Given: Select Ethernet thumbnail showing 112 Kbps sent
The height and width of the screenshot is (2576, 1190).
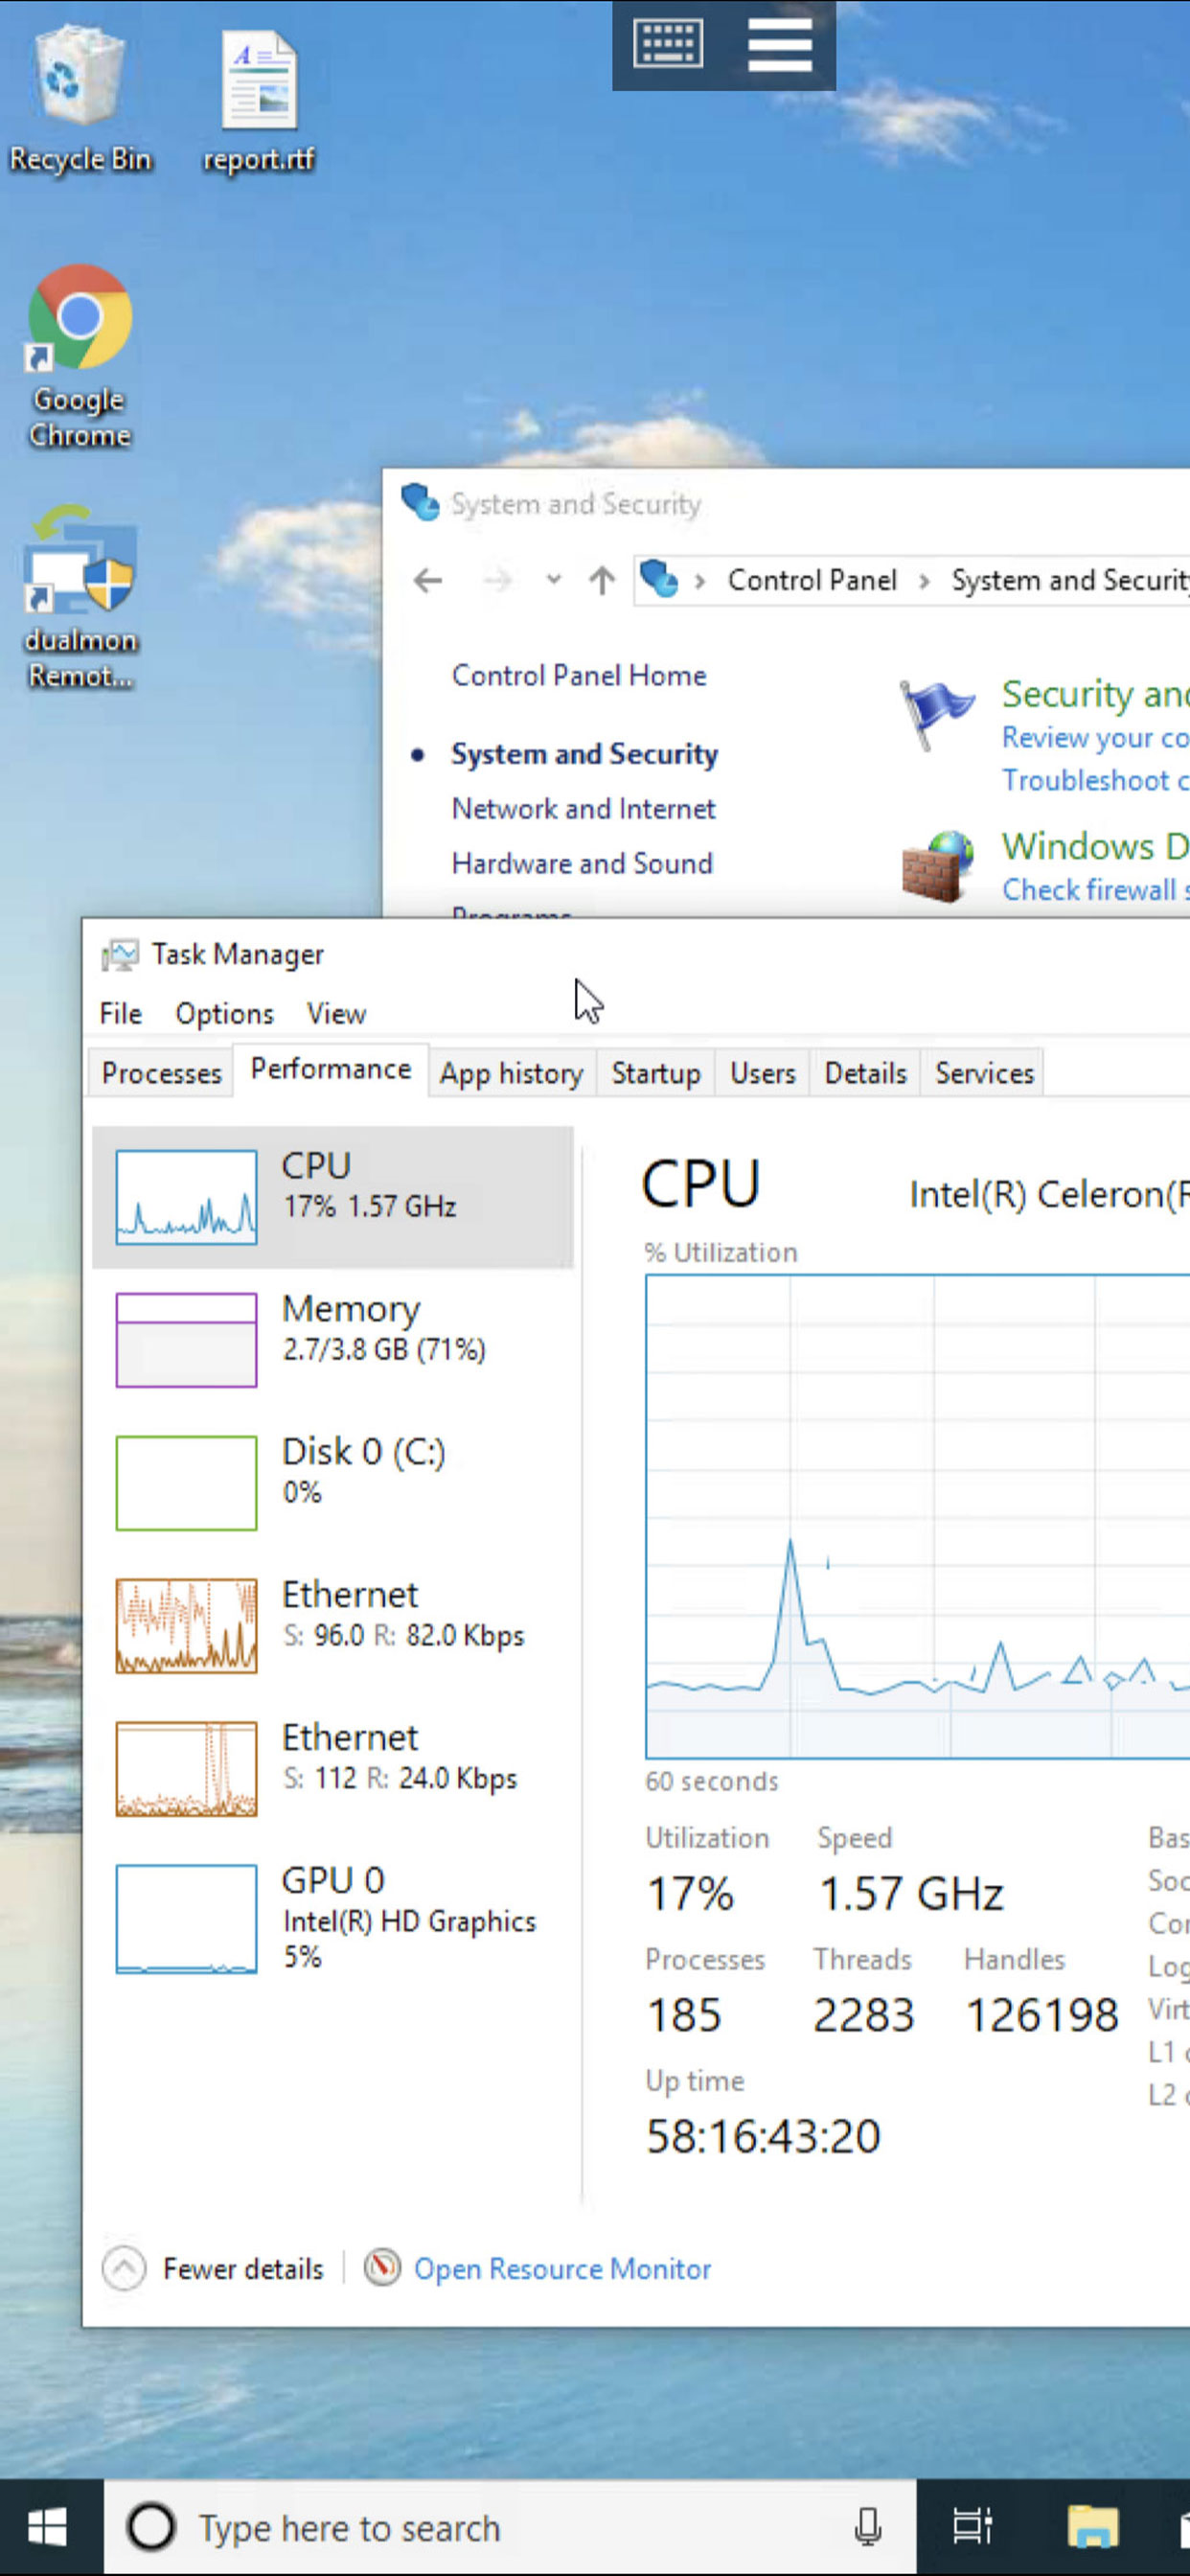Looking at the screenshot, I should point(186,1769).
